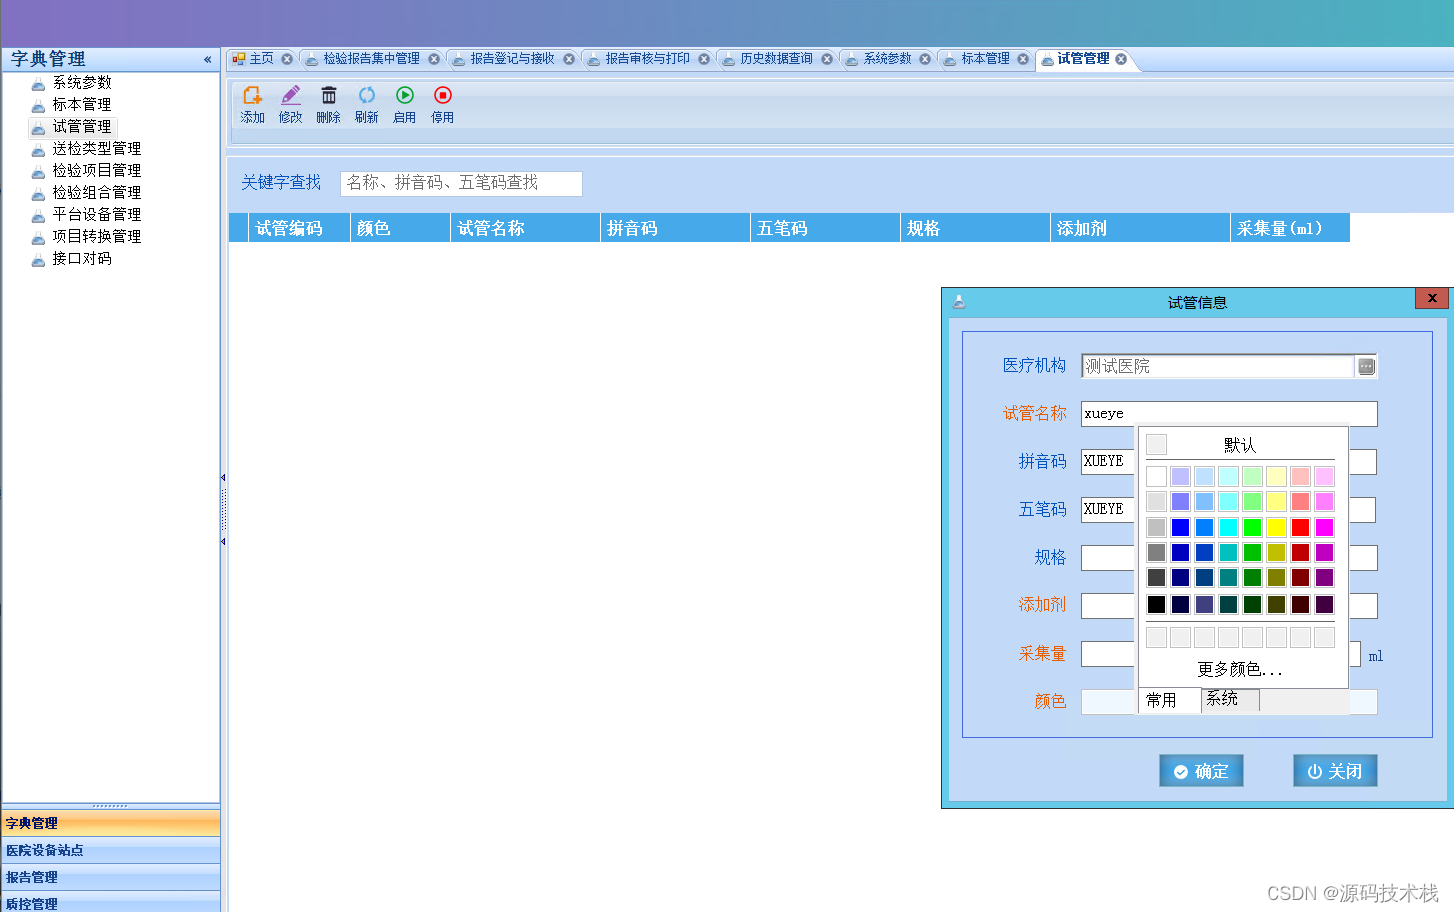Open 送检类型管理 in the sidebar tree
The height and width of the screenshot is (912, 1454).
(x=96, y=148)
